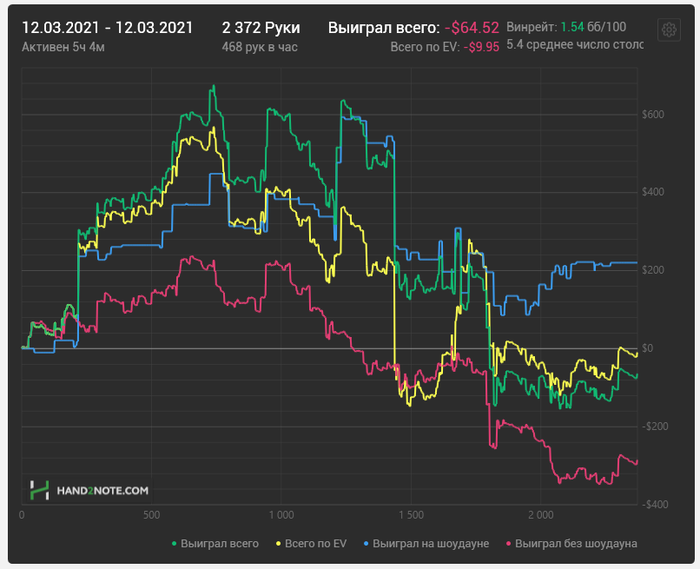
Task: Click the $400 y-axis label
Action: 653,192
